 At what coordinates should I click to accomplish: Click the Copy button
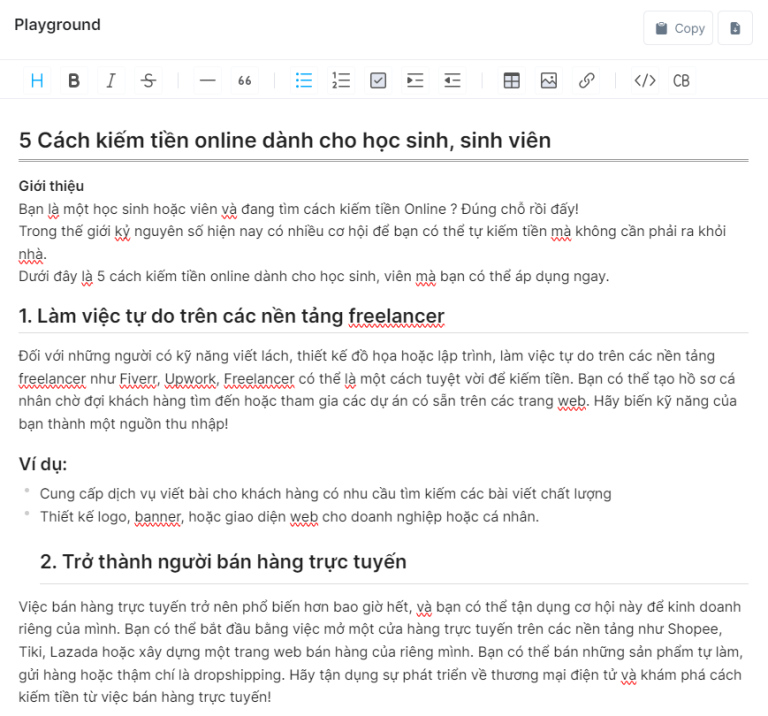tap(678, 28)
